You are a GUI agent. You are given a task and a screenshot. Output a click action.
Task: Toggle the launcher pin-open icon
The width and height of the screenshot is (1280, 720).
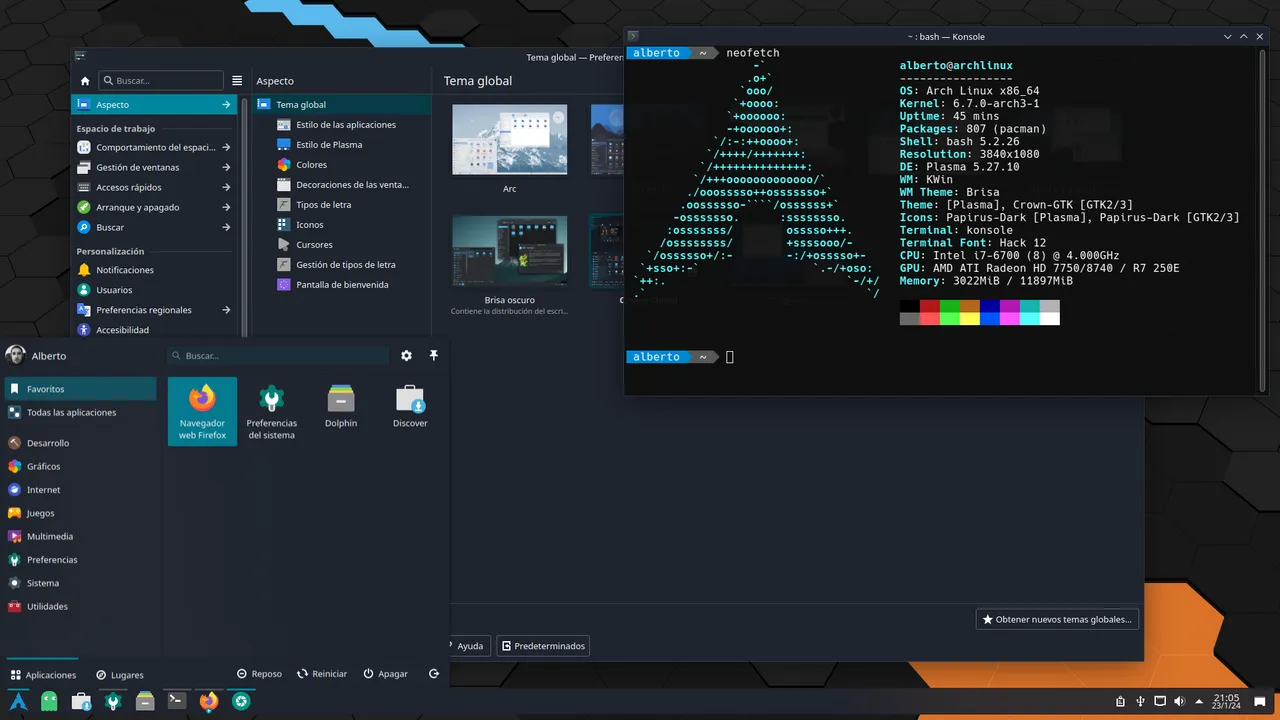[x=434, y=355]
